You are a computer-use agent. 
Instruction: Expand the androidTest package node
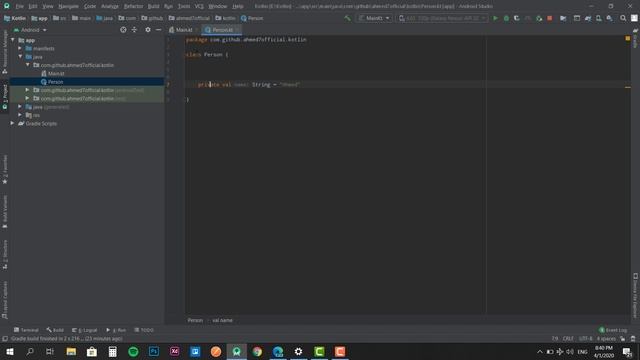28,90
